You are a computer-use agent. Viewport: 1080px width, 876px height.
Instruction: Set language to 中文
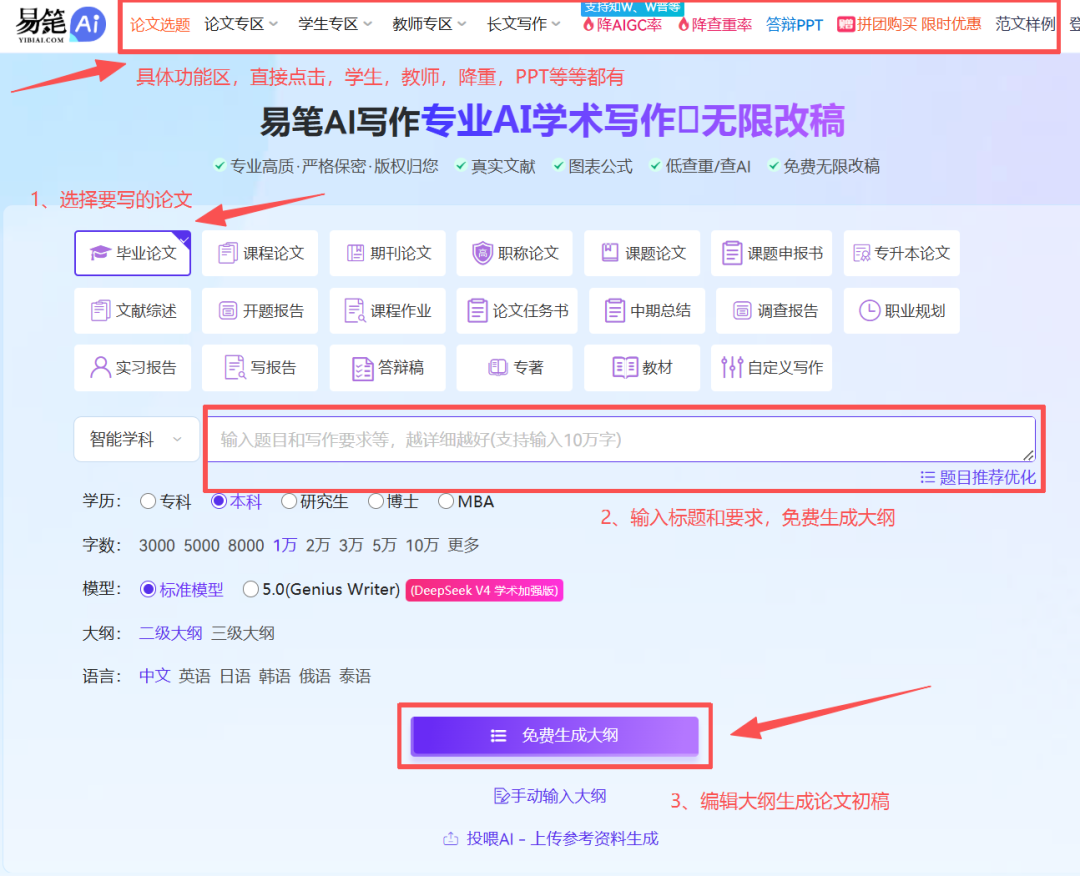tap(155, 676)
